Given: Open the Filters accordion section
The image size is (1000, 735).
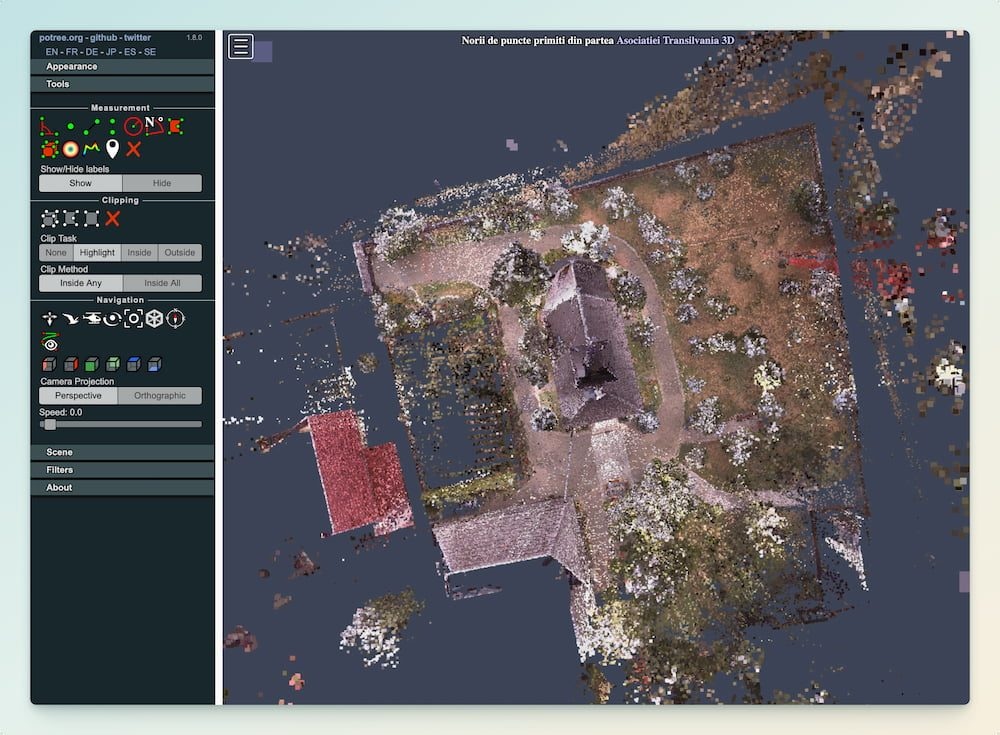Looking at the screenshot, I should tap(122, 469).
